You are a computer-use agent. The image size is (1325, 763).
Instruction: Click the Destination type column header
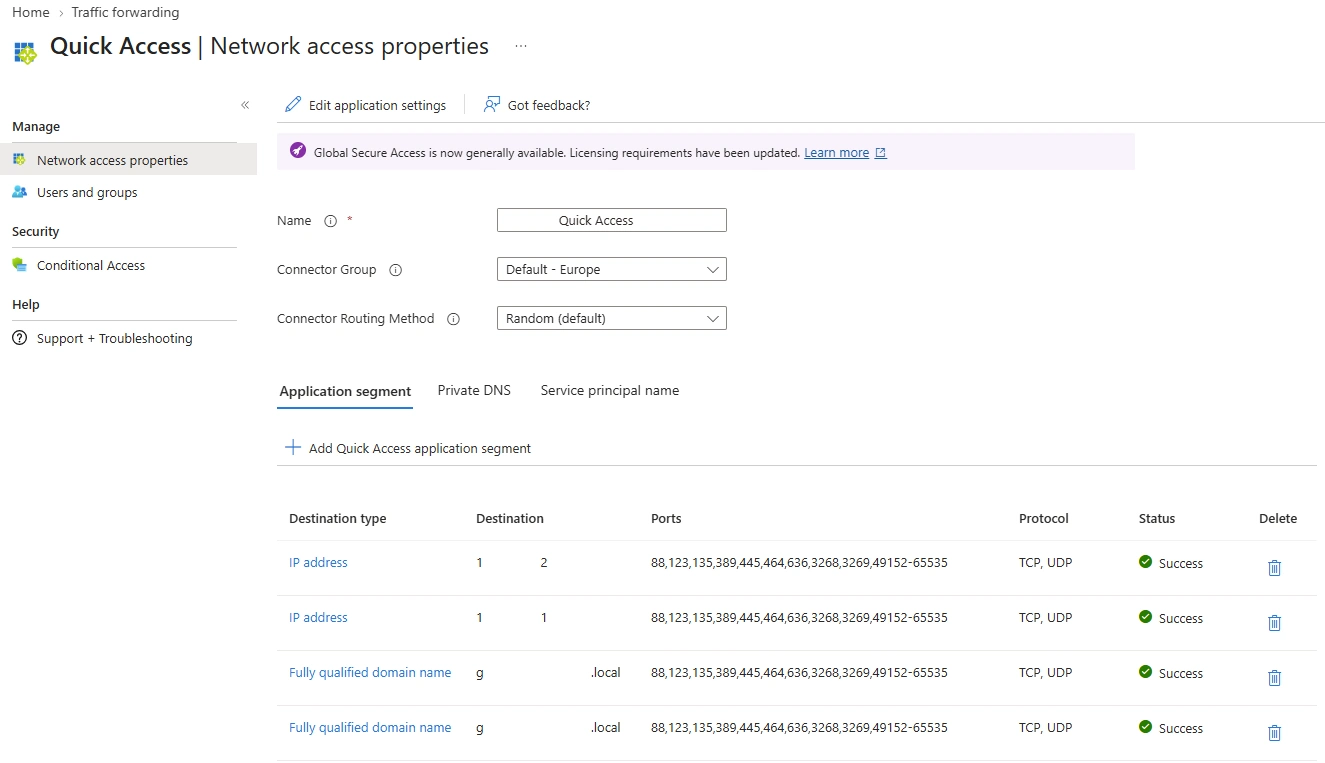(337, 518)
